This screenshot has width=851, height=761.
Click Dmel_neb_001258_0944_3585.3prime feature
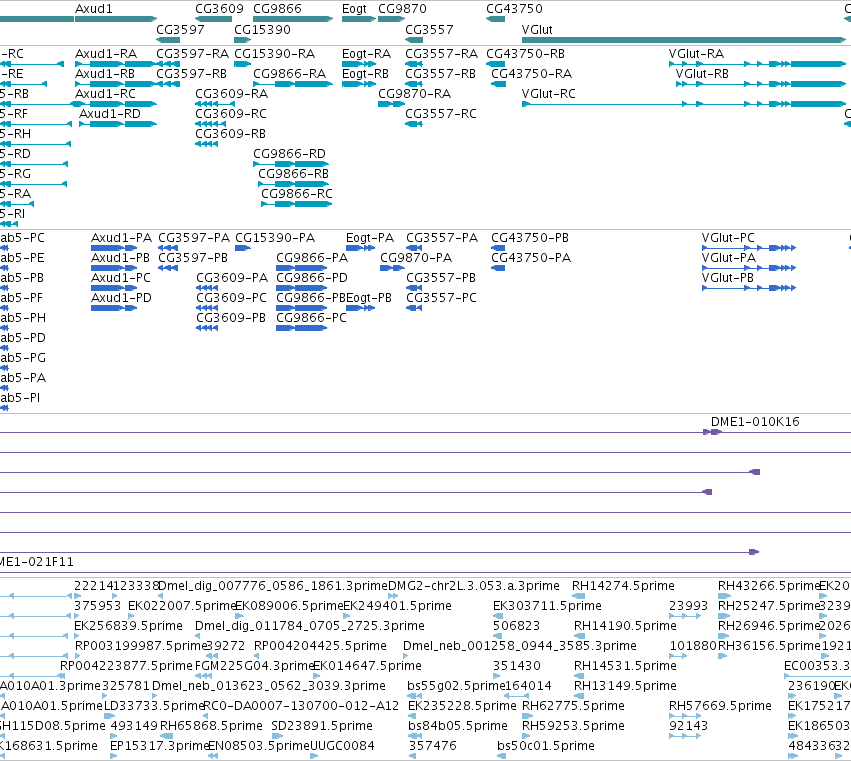click(520, 646)
